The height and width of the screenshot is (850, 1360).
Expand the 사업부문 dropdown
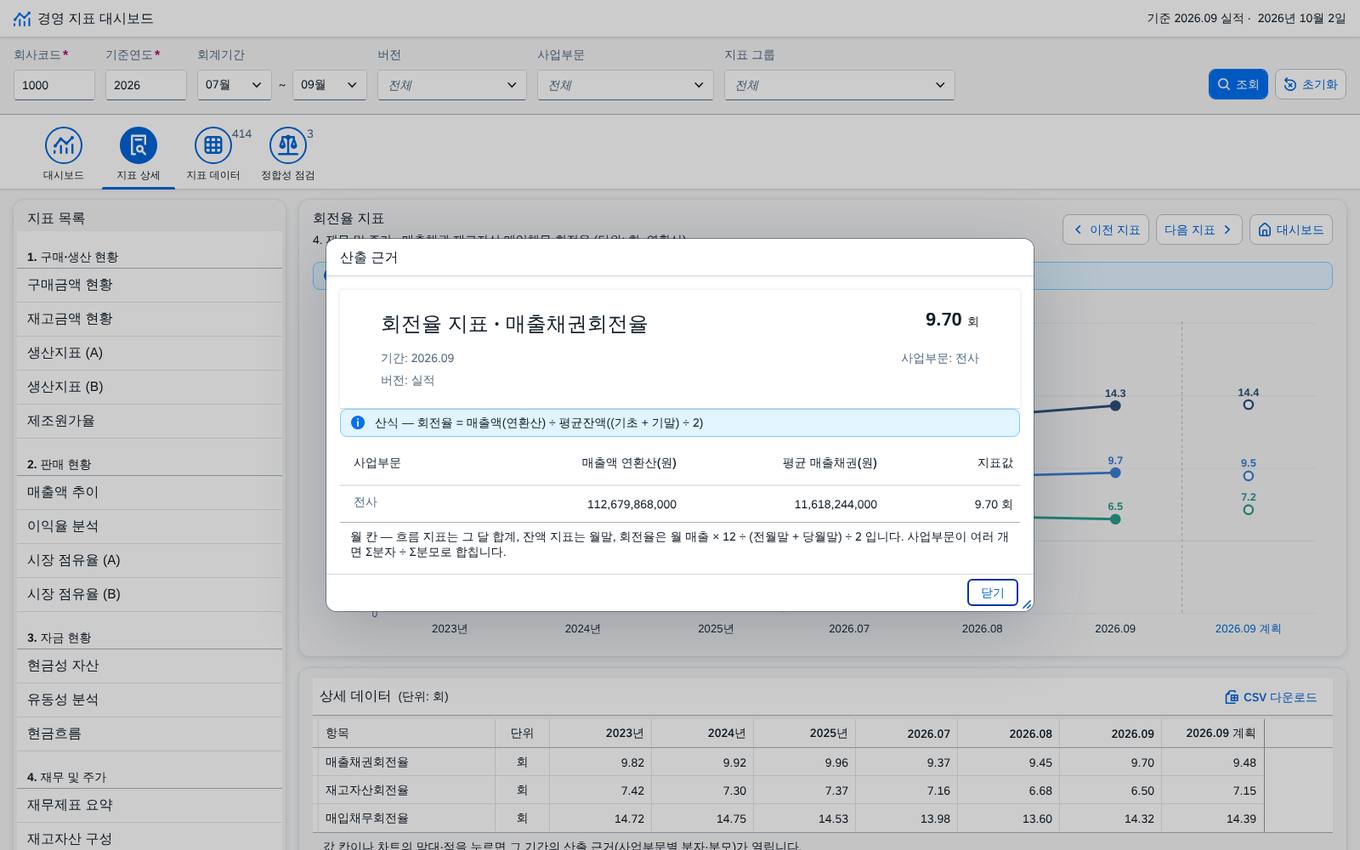point(625,85)
